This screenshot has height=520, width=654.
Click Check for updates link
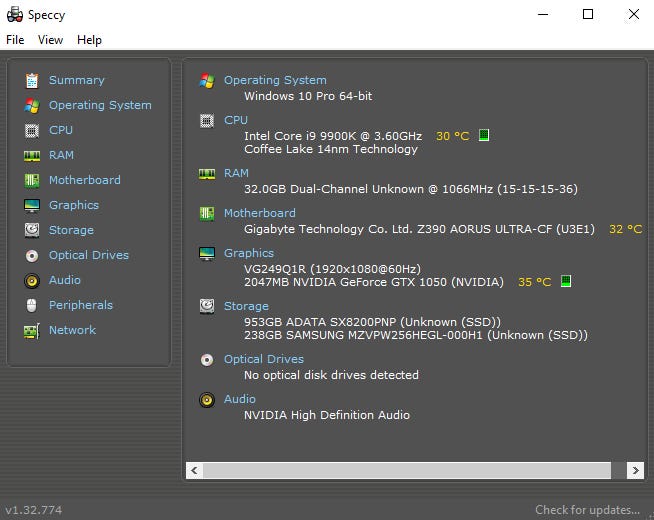click(x=586, y=510)
